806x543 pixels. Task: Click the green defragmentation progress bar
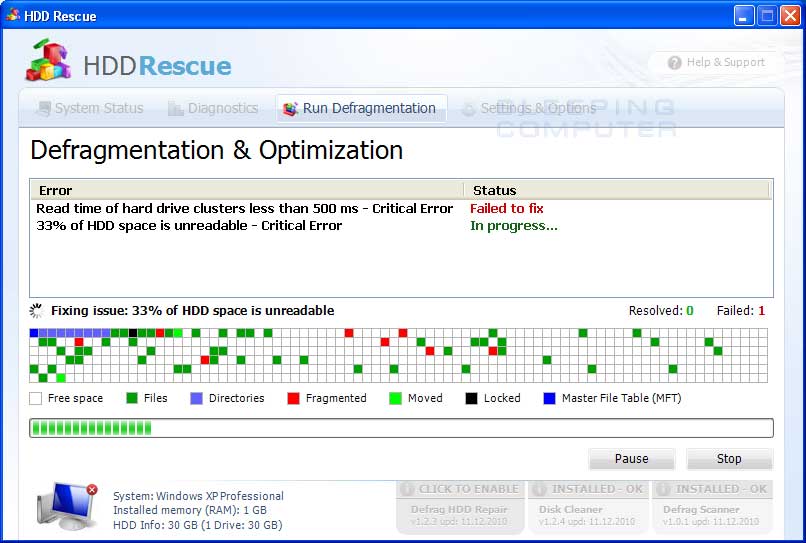pos(401,428)
